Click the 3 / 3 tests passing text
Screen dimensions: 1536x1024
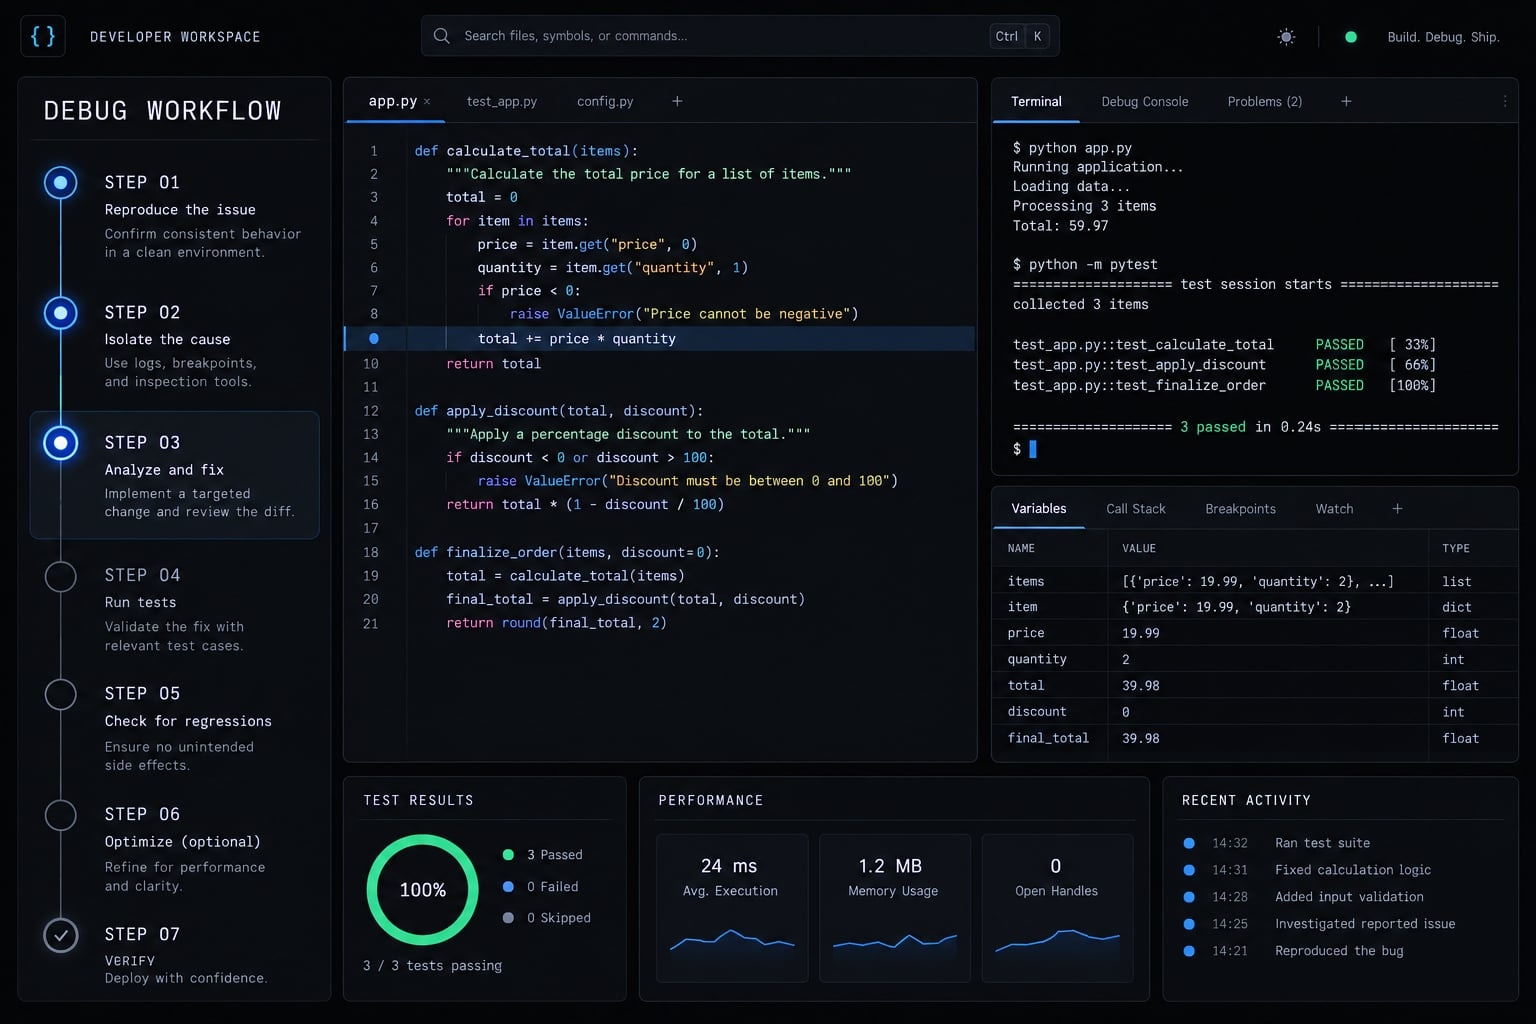[x=432, y=966]
